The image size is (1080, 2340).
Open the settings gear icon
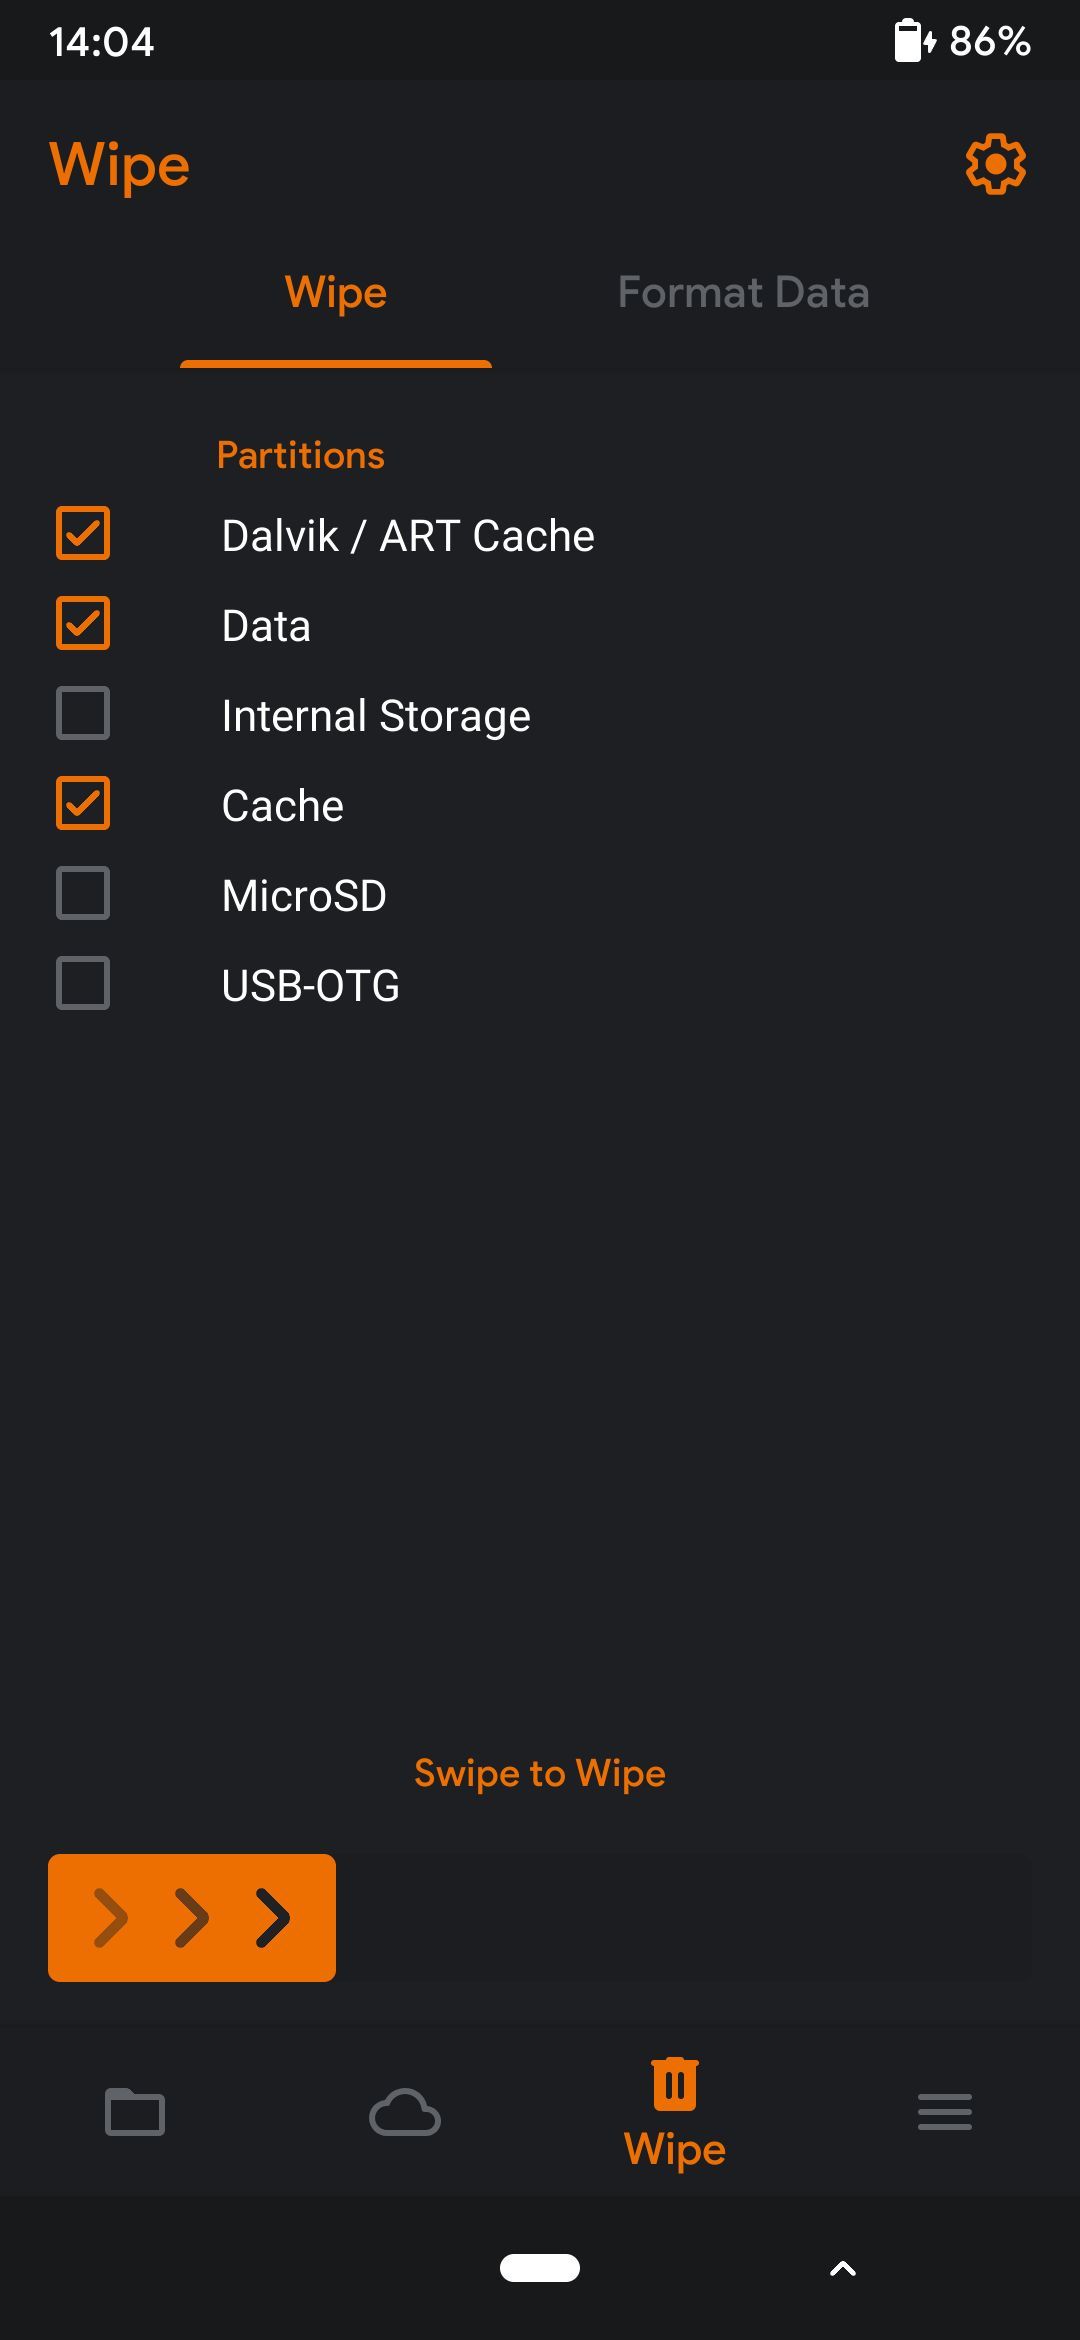[x=995, y=165]
